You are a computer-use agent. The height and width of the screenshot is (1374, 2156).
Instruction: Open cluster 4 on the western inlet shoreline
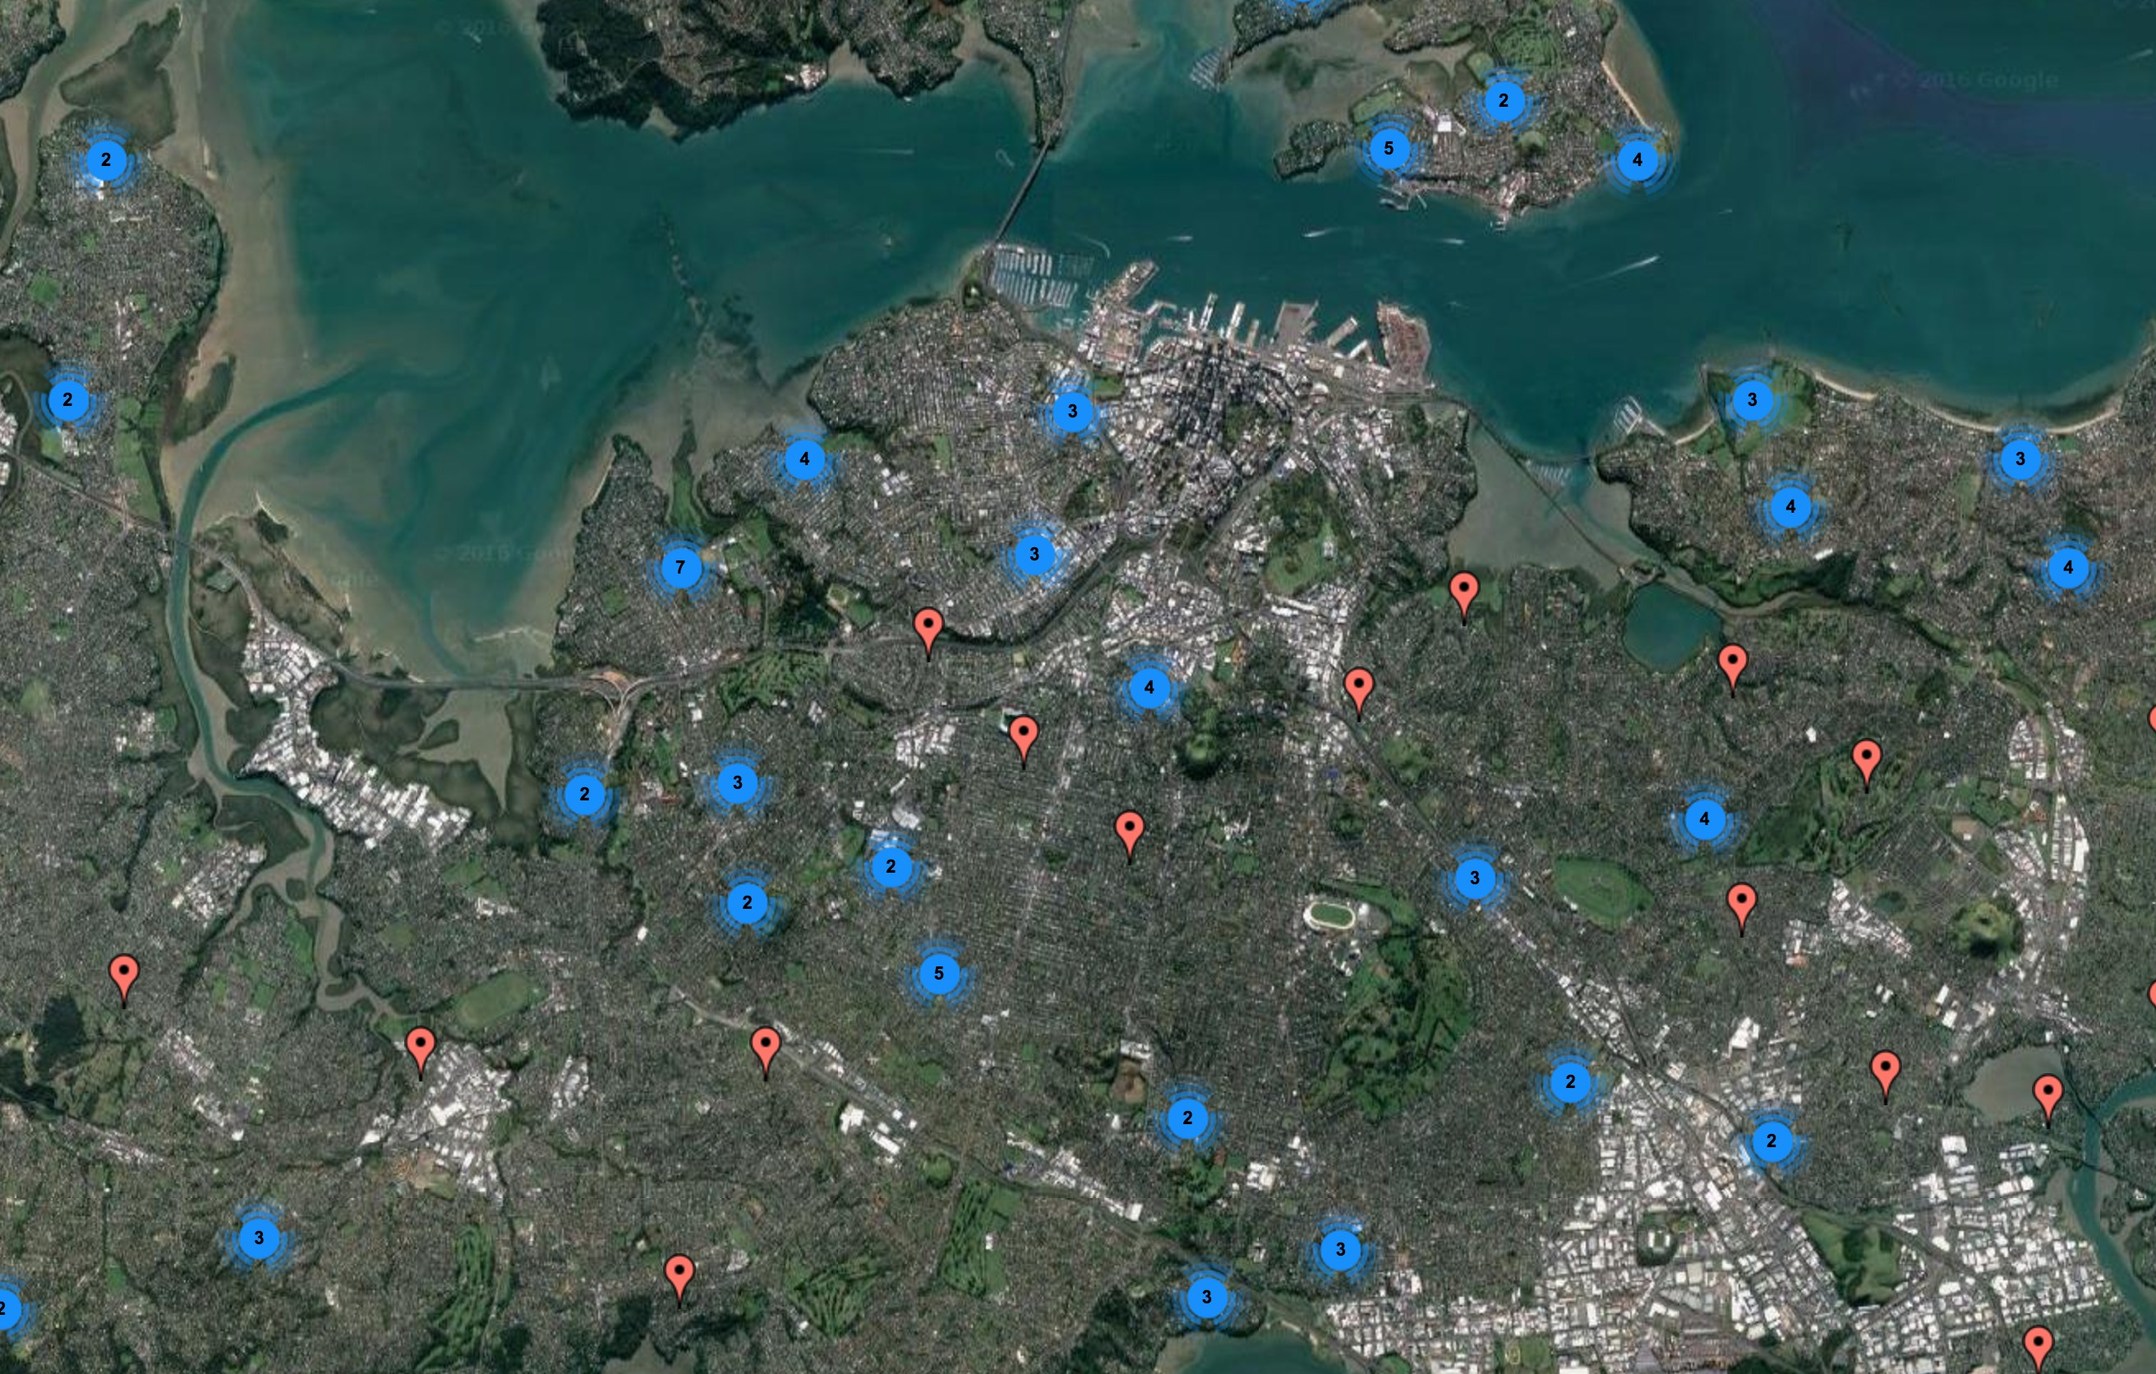tap(804, 460)
